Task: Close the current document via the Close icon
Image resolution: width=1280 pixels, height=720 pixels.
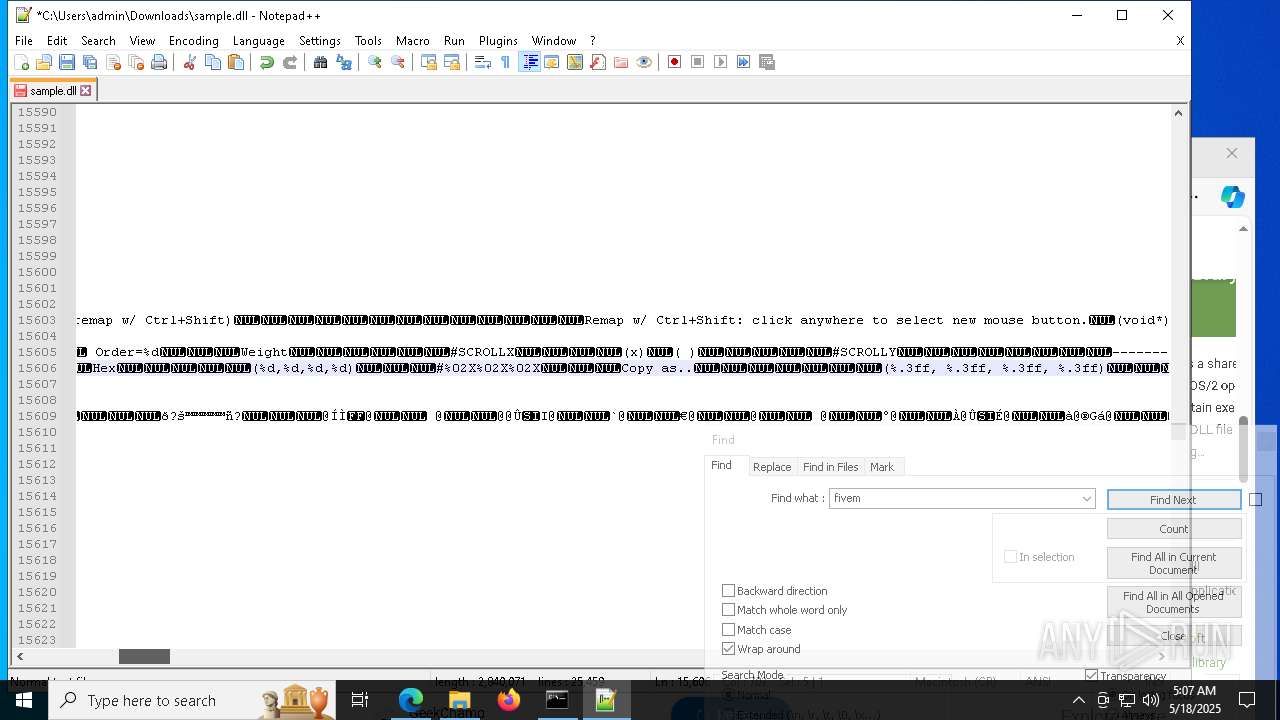Action: (113, 62)
